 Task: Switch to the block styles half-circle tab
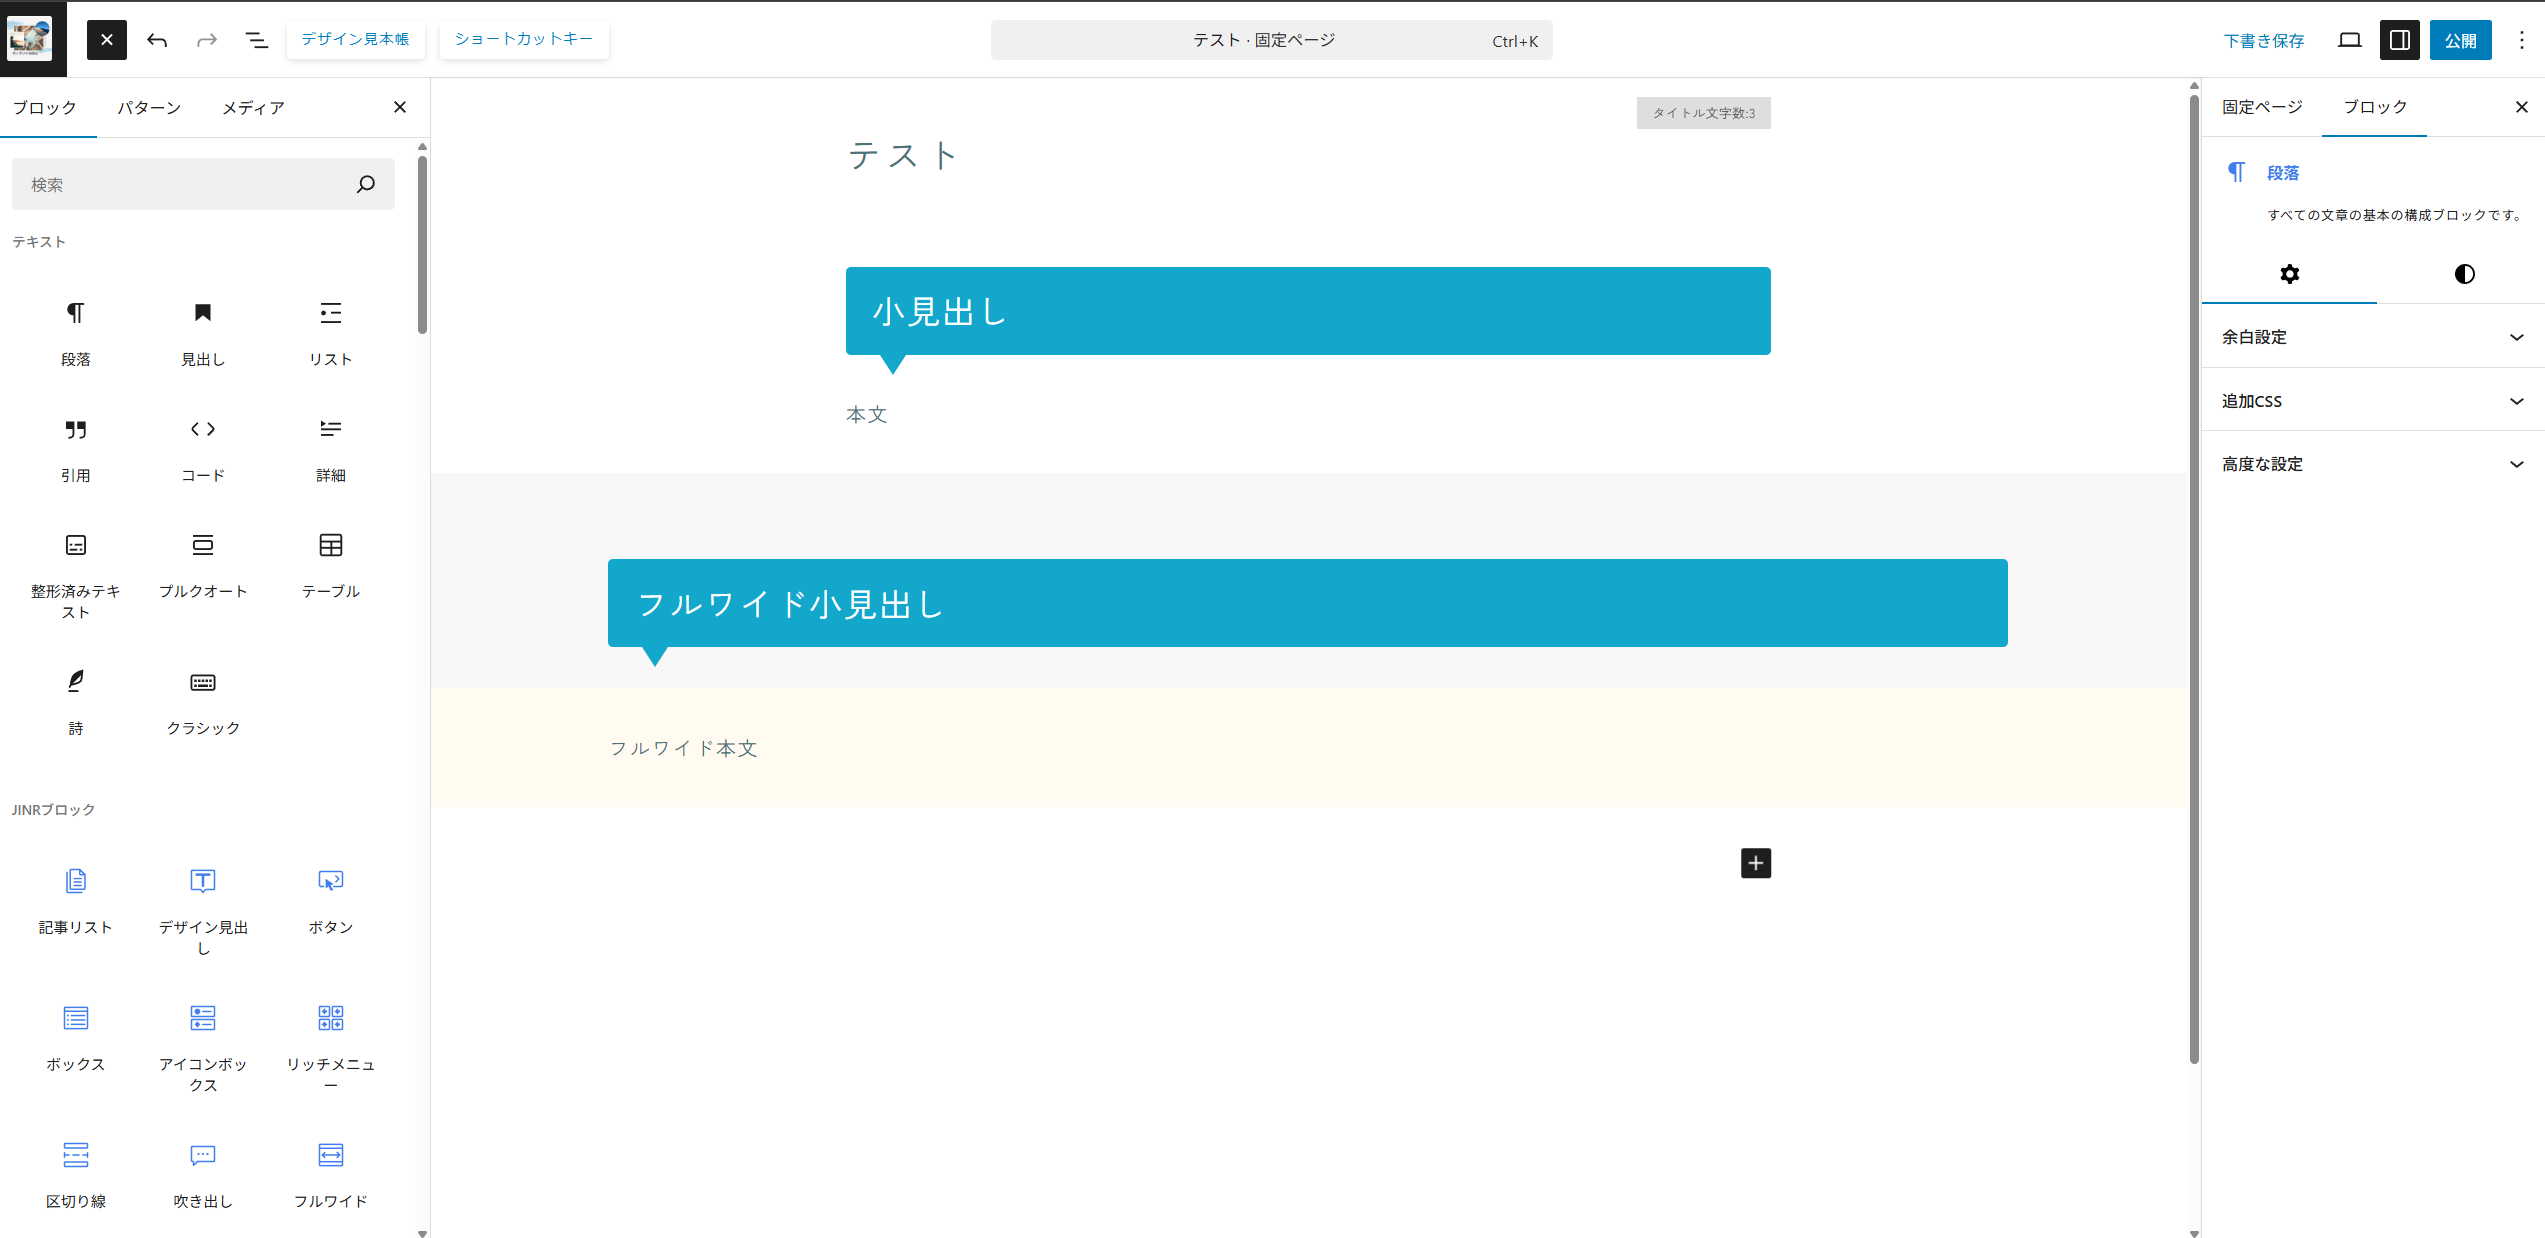pyautogui.click(x=2464, y=274)
